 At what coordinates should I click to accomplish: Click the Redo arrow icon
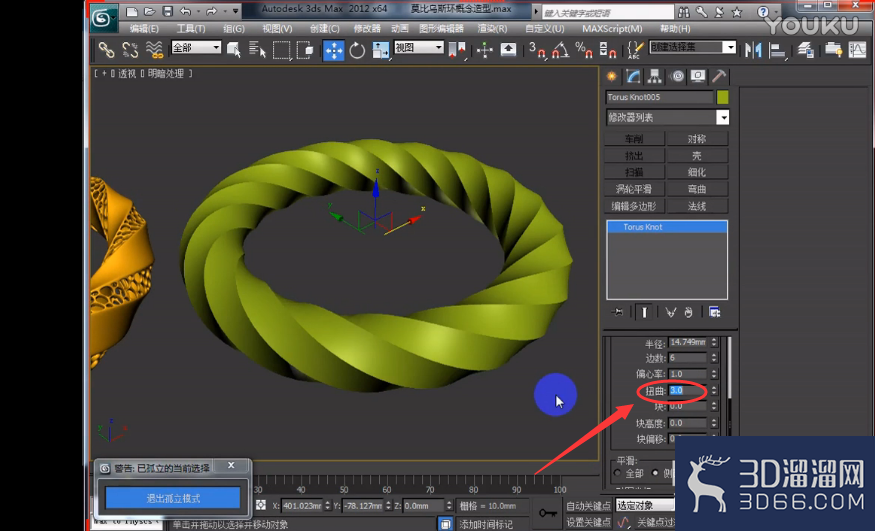click(211, 11)
